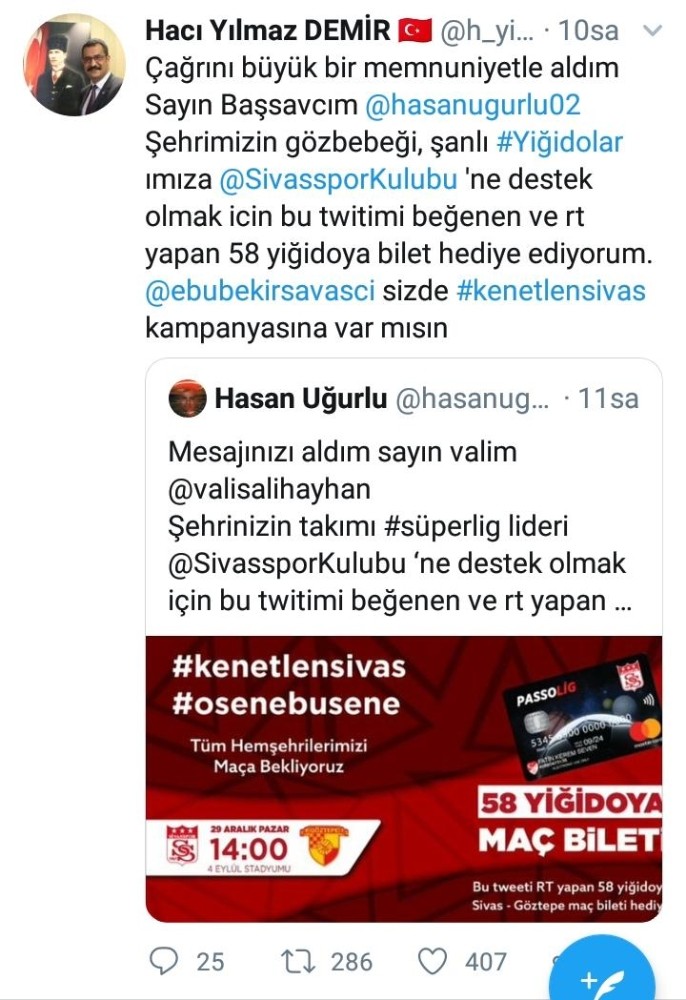Expand the tweet options chevron

click(x=654, y=30)
